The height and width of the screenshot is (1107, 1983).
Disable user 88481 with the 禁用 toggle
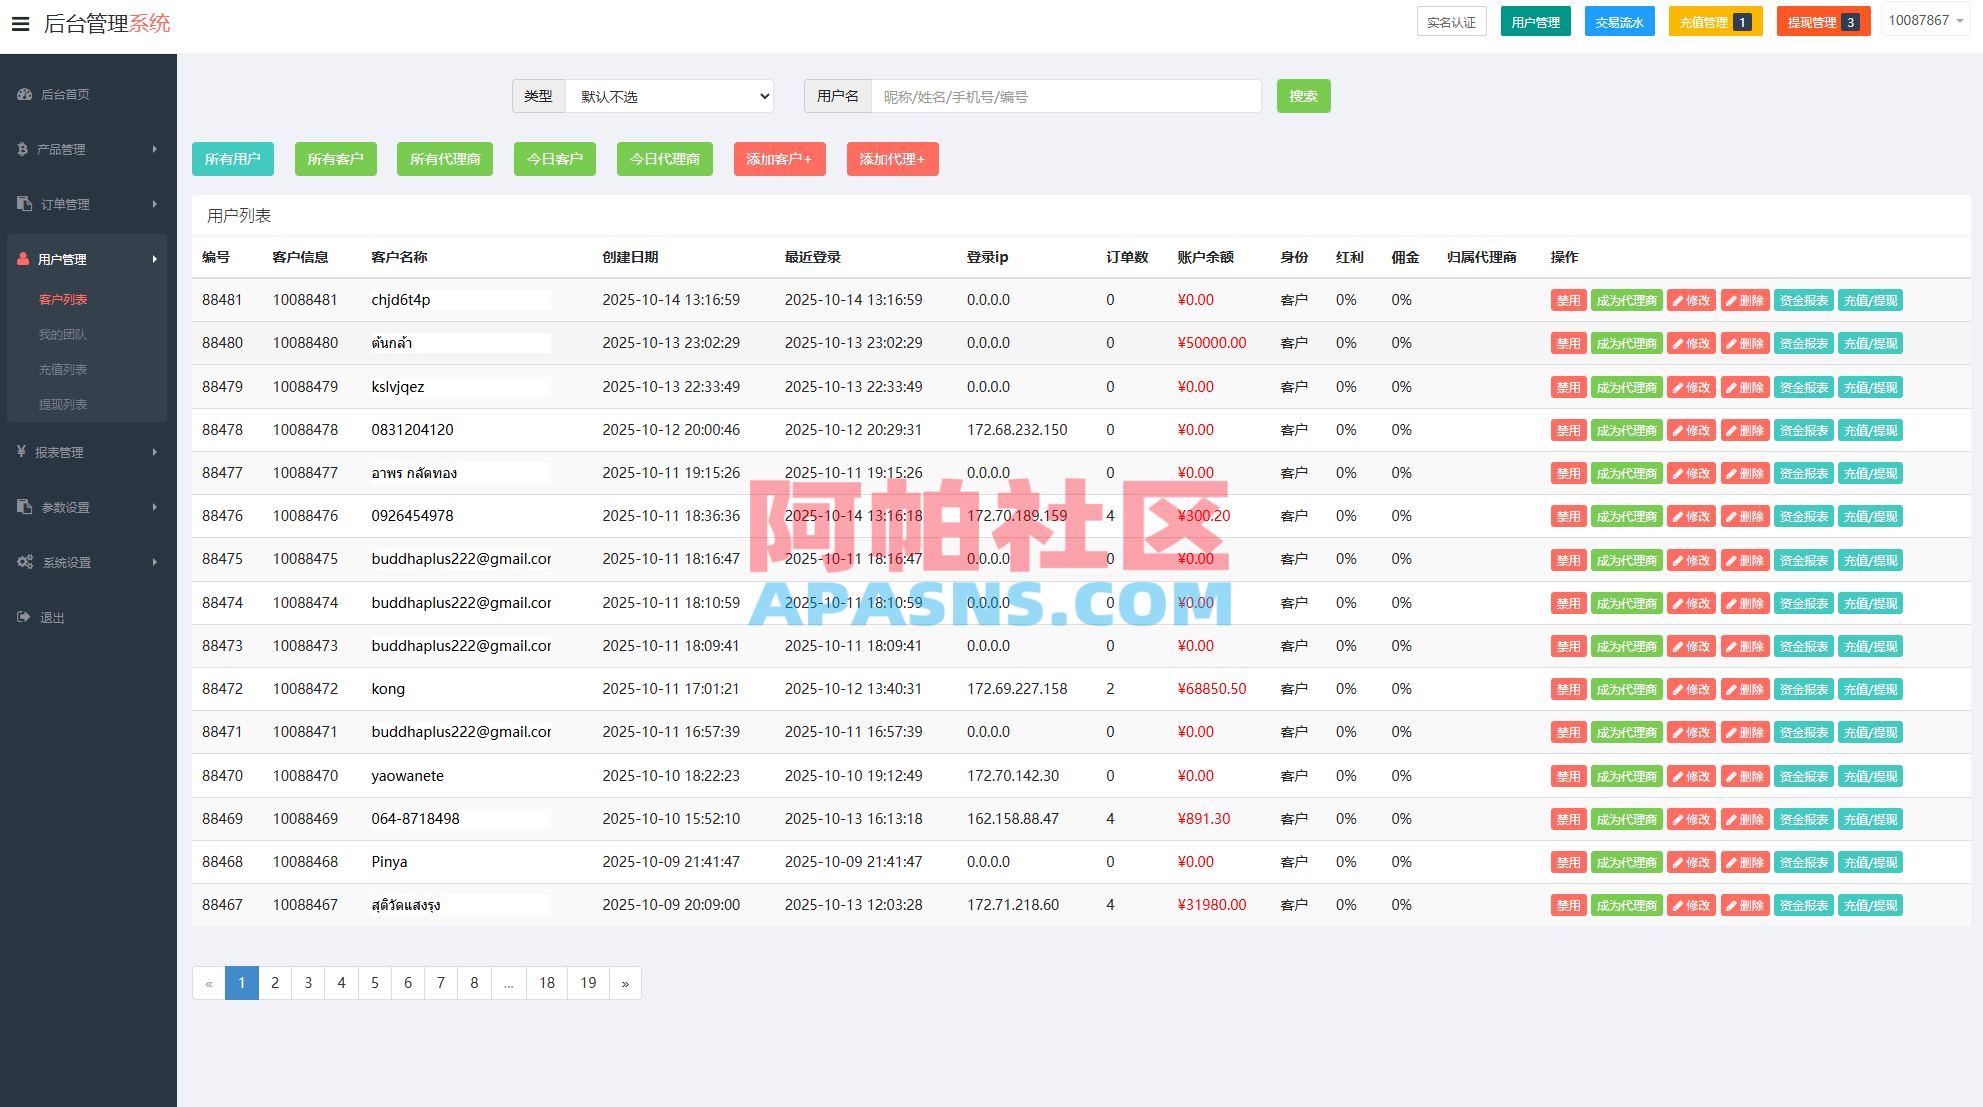[x=1568, y=299]
